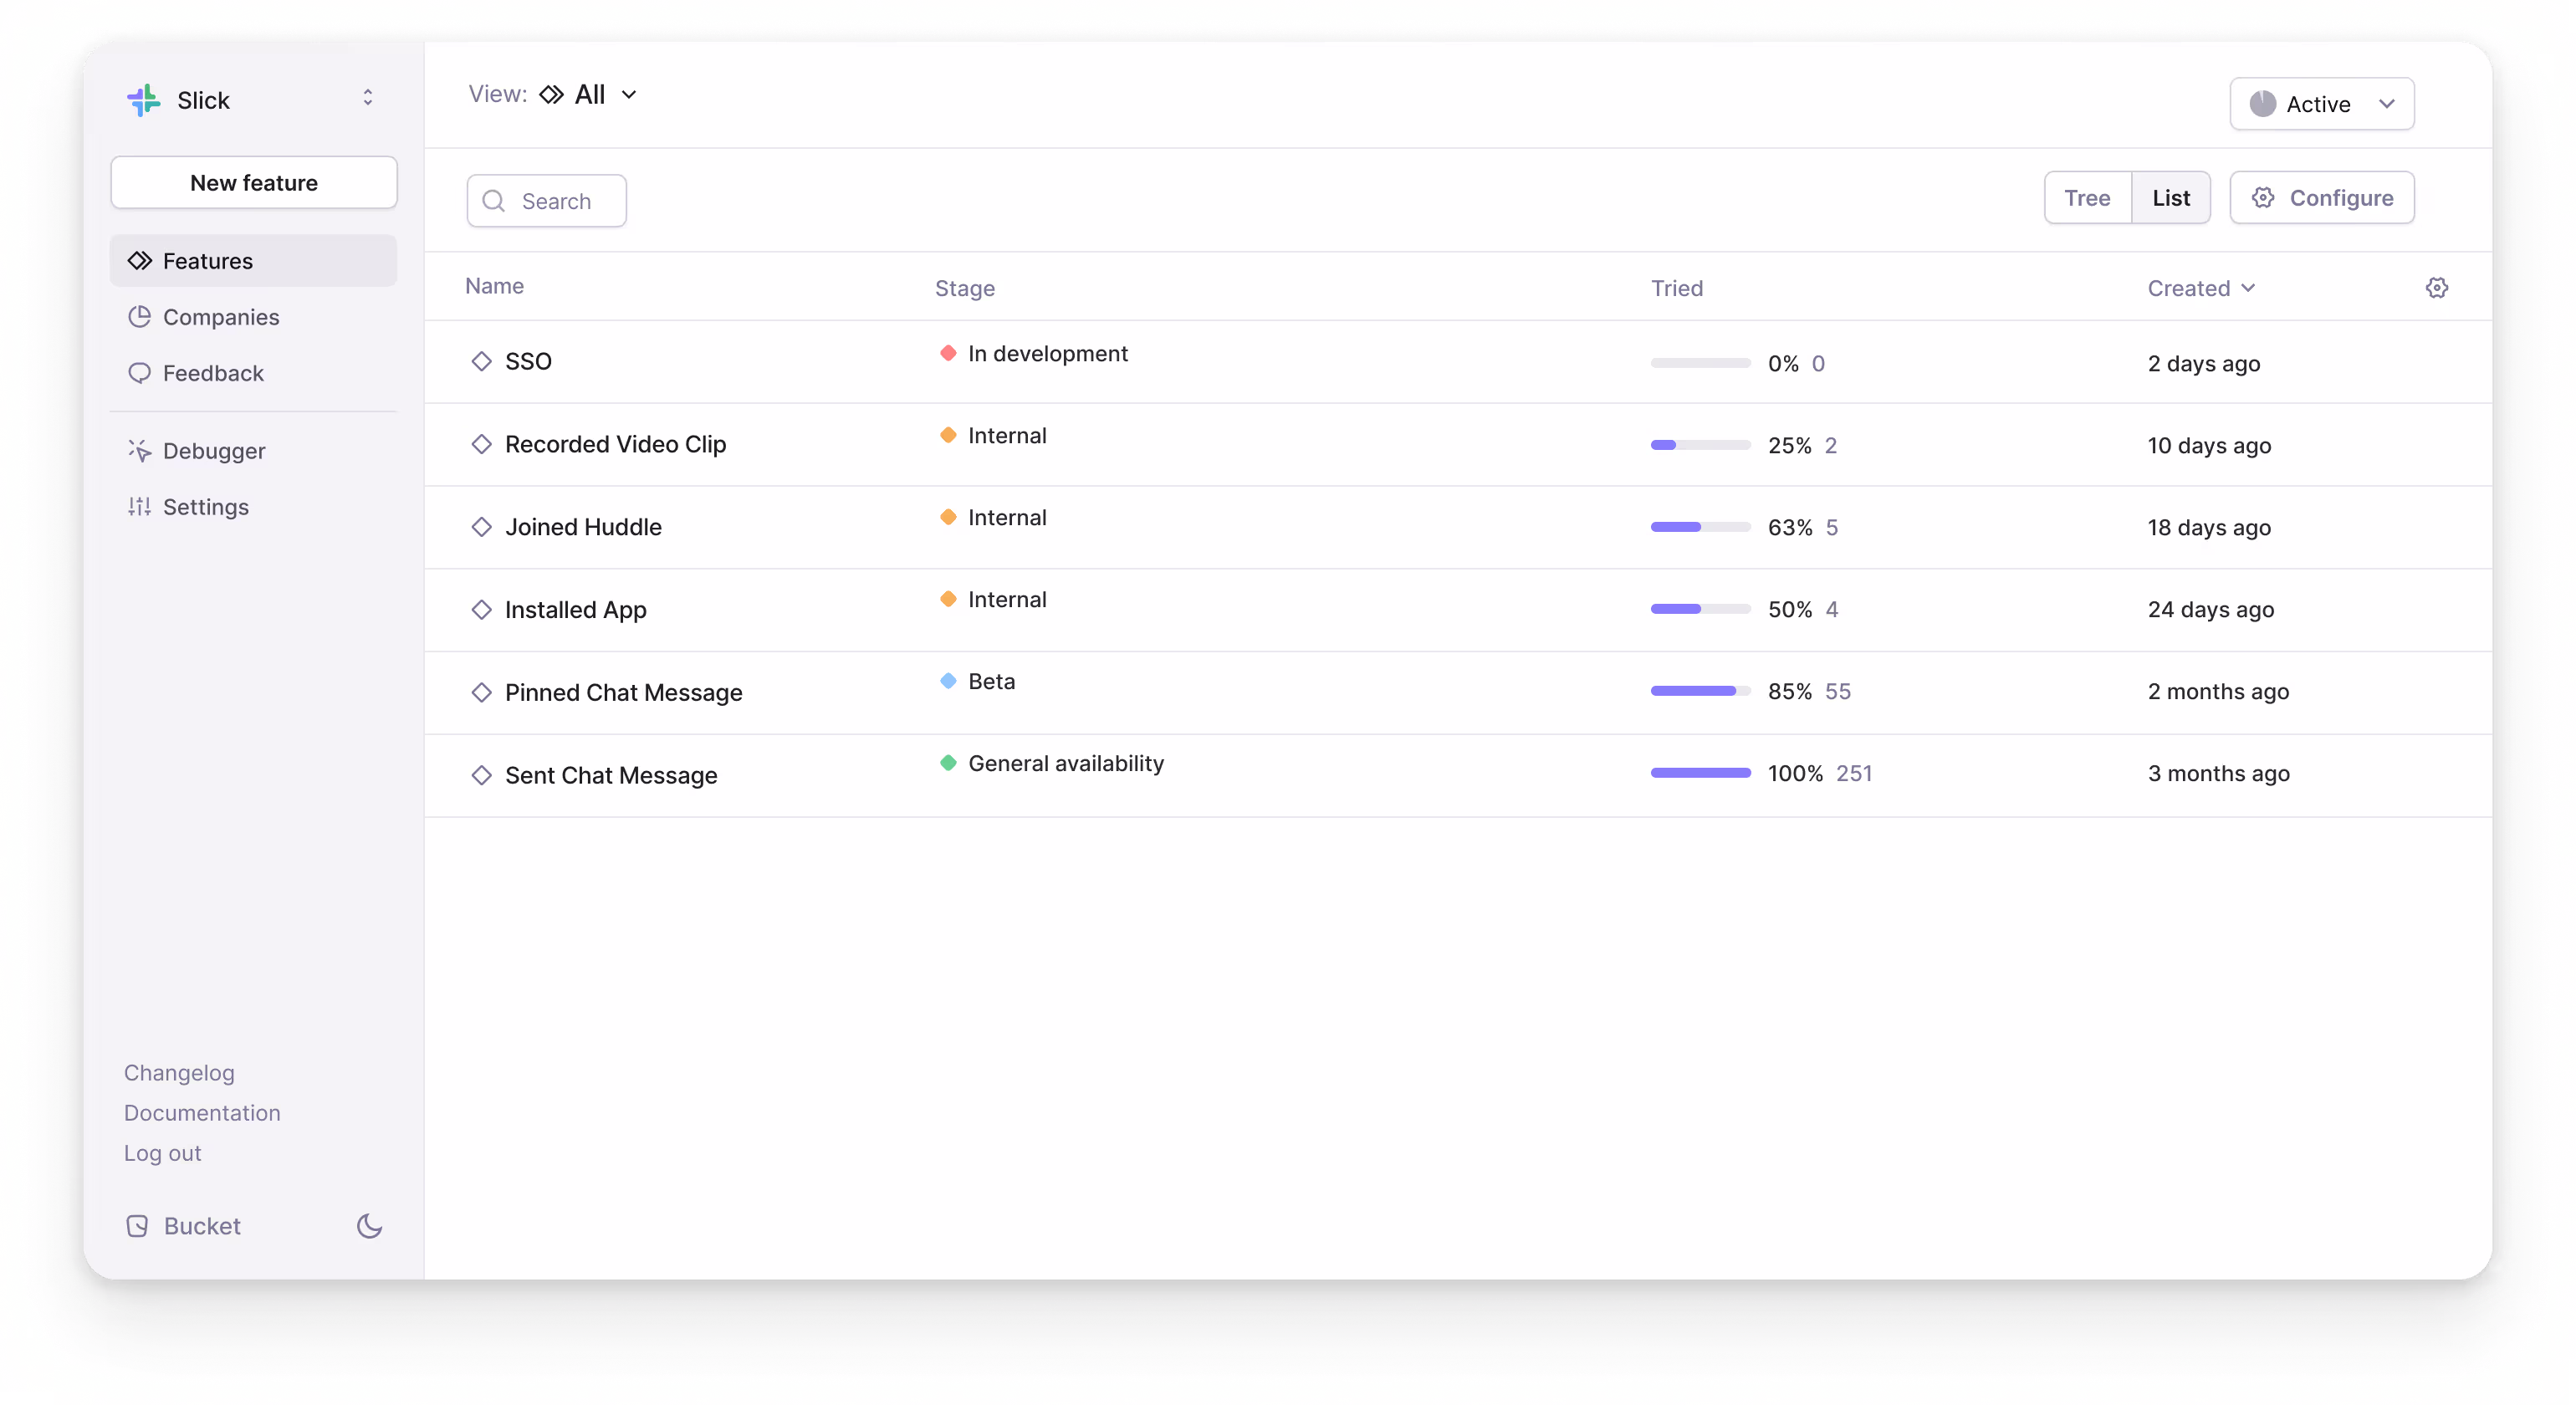
Task: Click the red In development stage dot
Action: [x=947, y=353]
